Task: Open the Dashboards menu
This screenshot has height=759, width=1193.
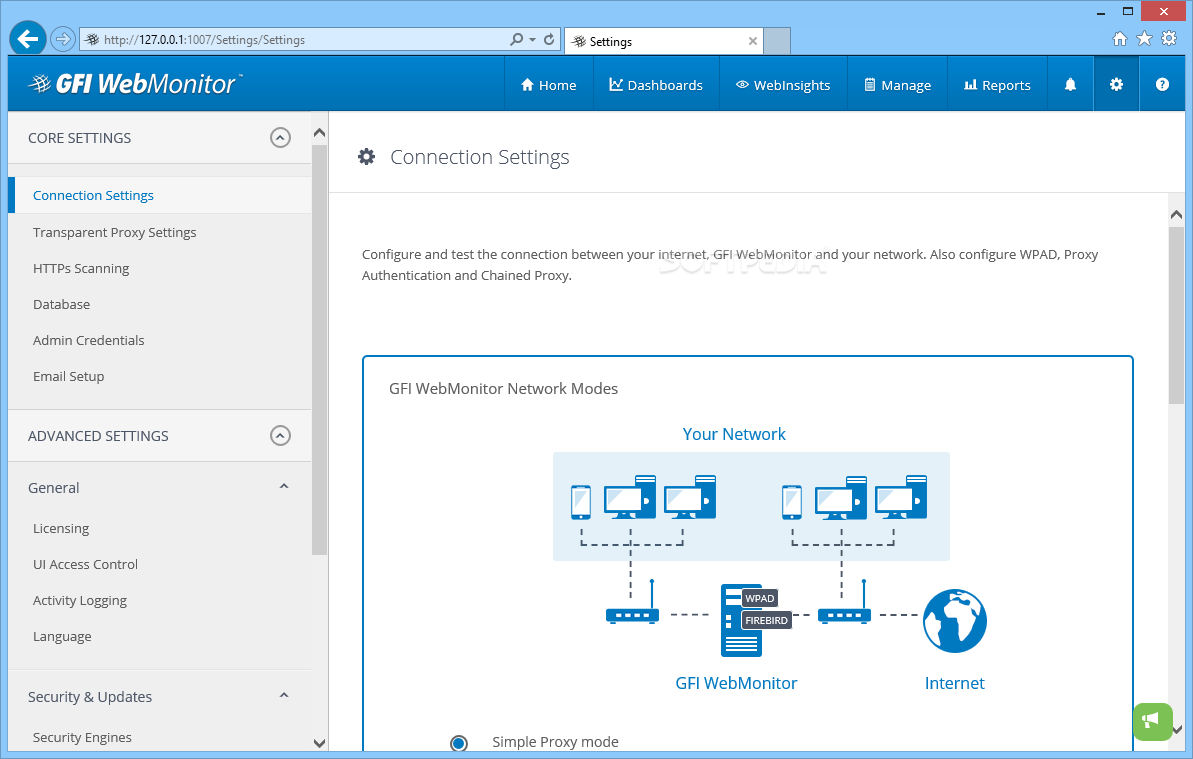Action: [656, 84]
